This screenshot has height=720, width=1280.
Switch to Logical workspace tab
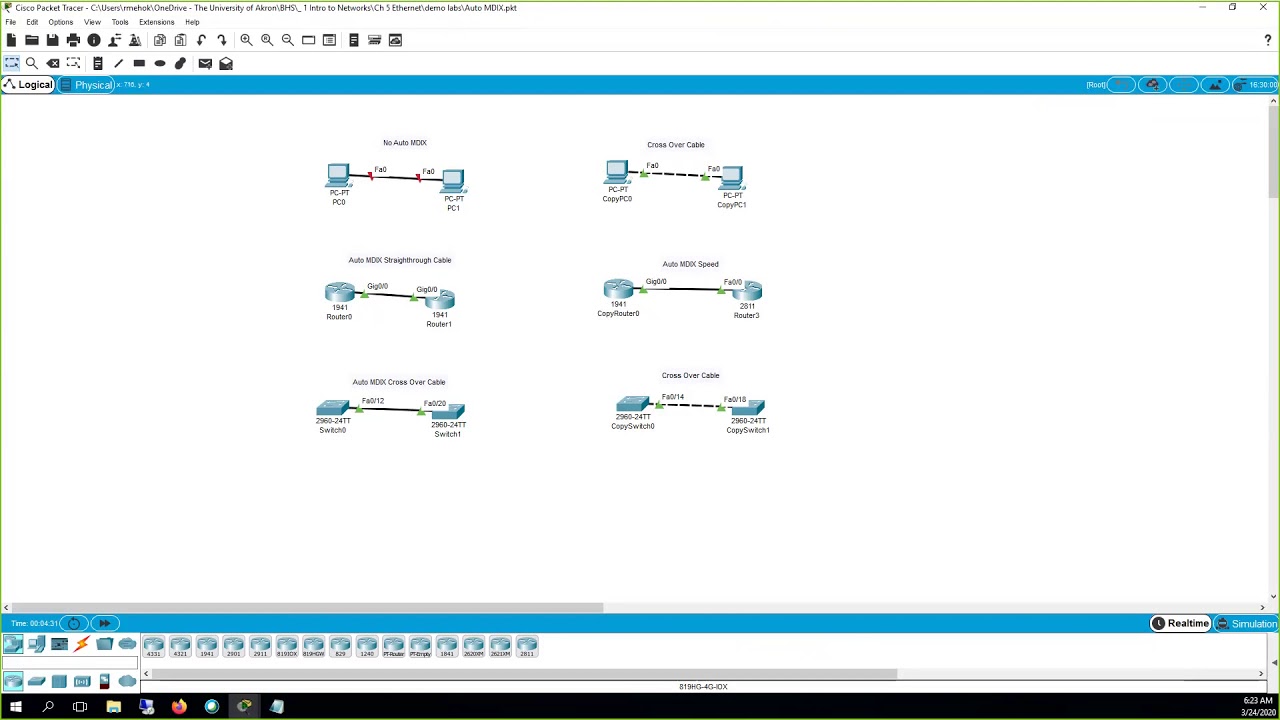point(28,85)
